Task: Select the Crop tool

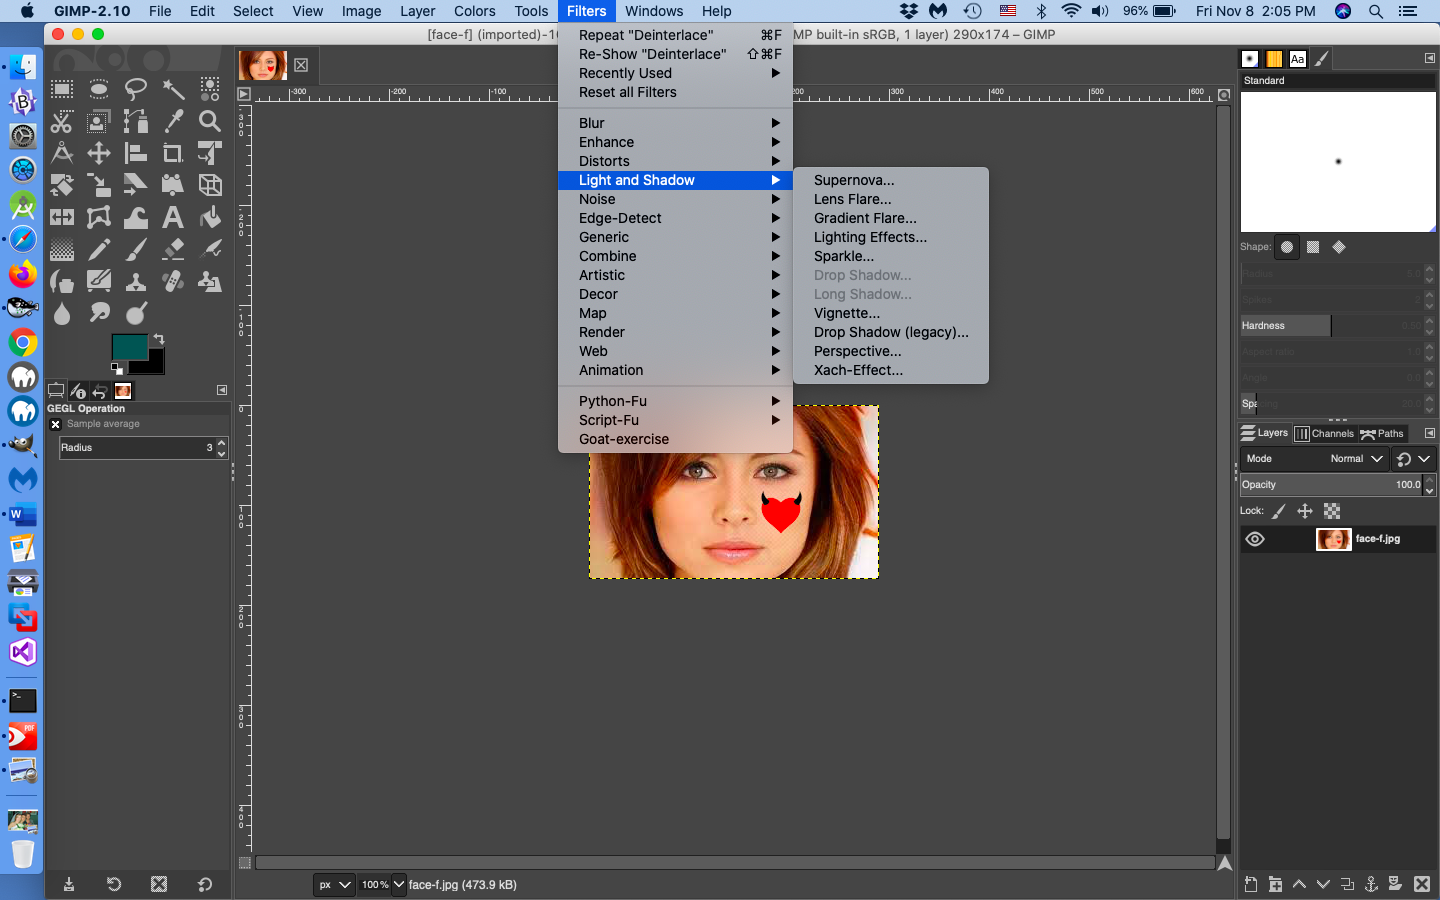Action: pyautogui.click(x=173, y=153)
